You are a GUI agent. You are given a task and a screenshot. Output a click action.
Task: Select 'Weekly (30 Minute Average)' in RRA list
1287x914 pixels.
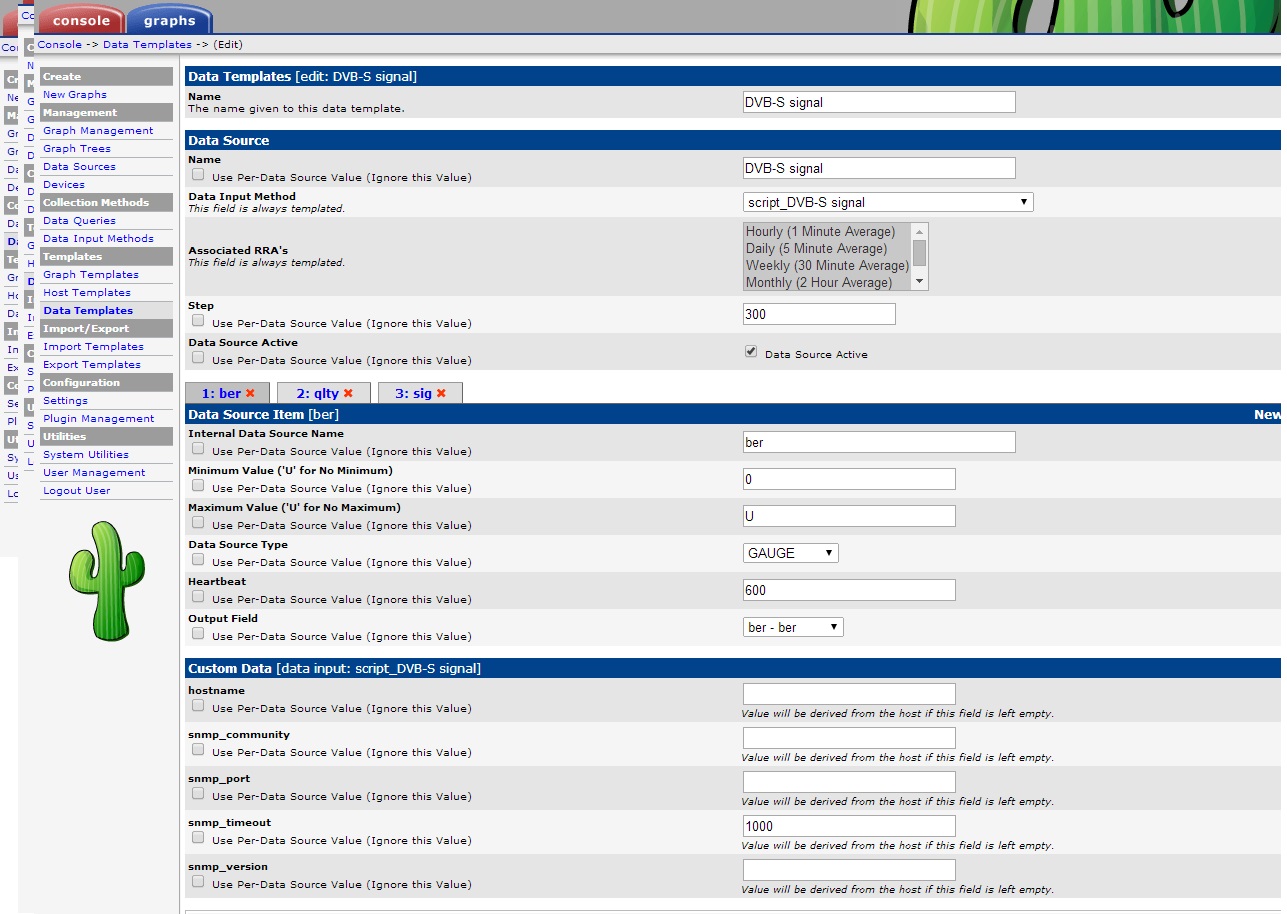tap(827, 266)
